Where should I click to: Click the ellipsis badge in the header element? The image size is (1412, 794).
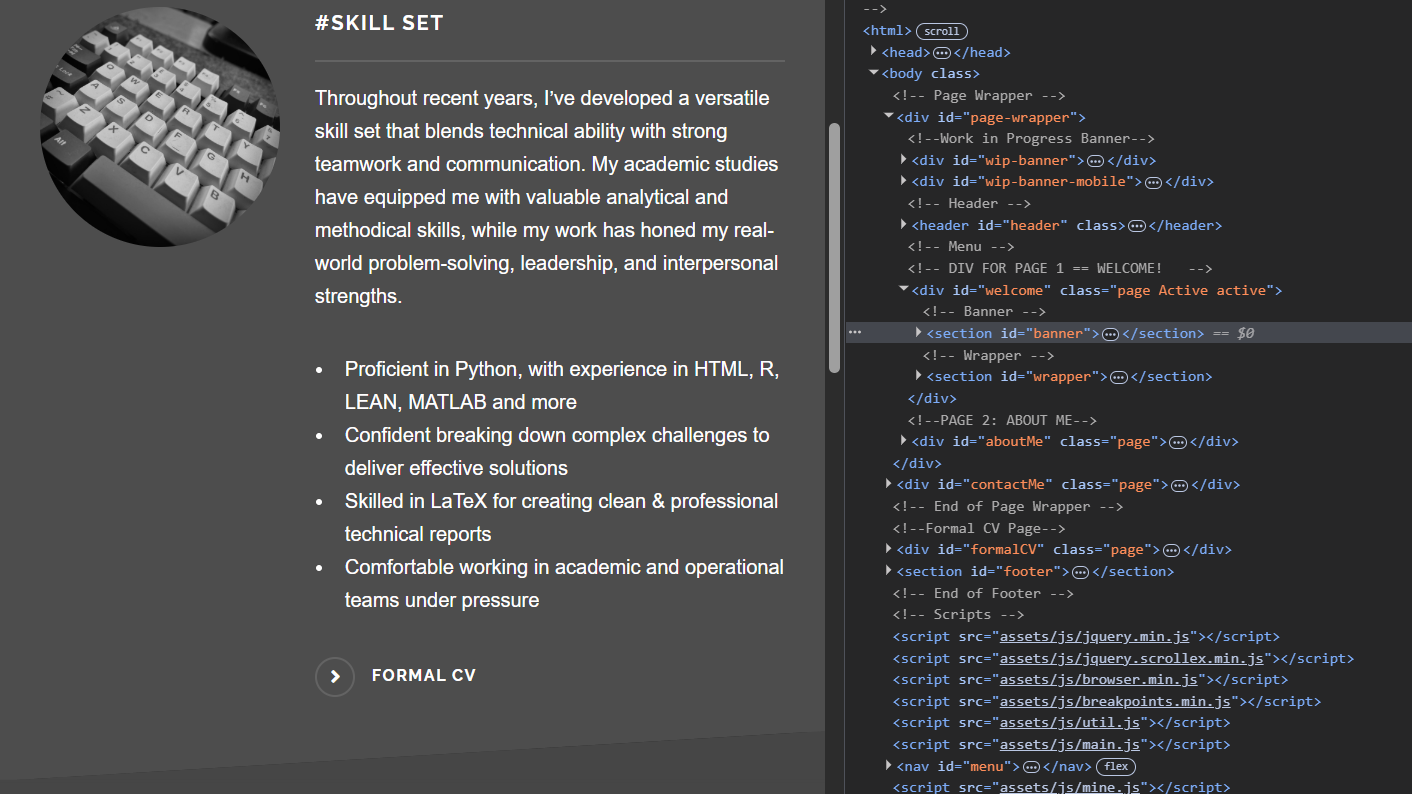[1136, 226]
